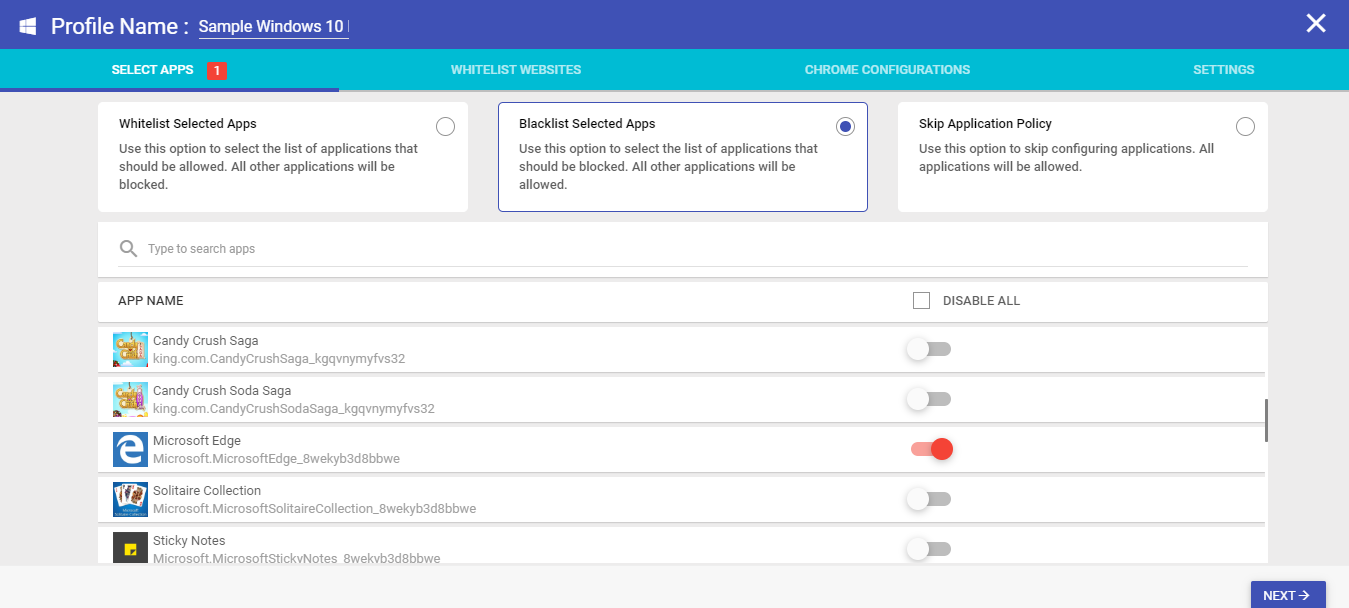Screen dimensions: 1349x608
Task: Toggle blocking for Sticky Notes
Action: pos(929,548)
